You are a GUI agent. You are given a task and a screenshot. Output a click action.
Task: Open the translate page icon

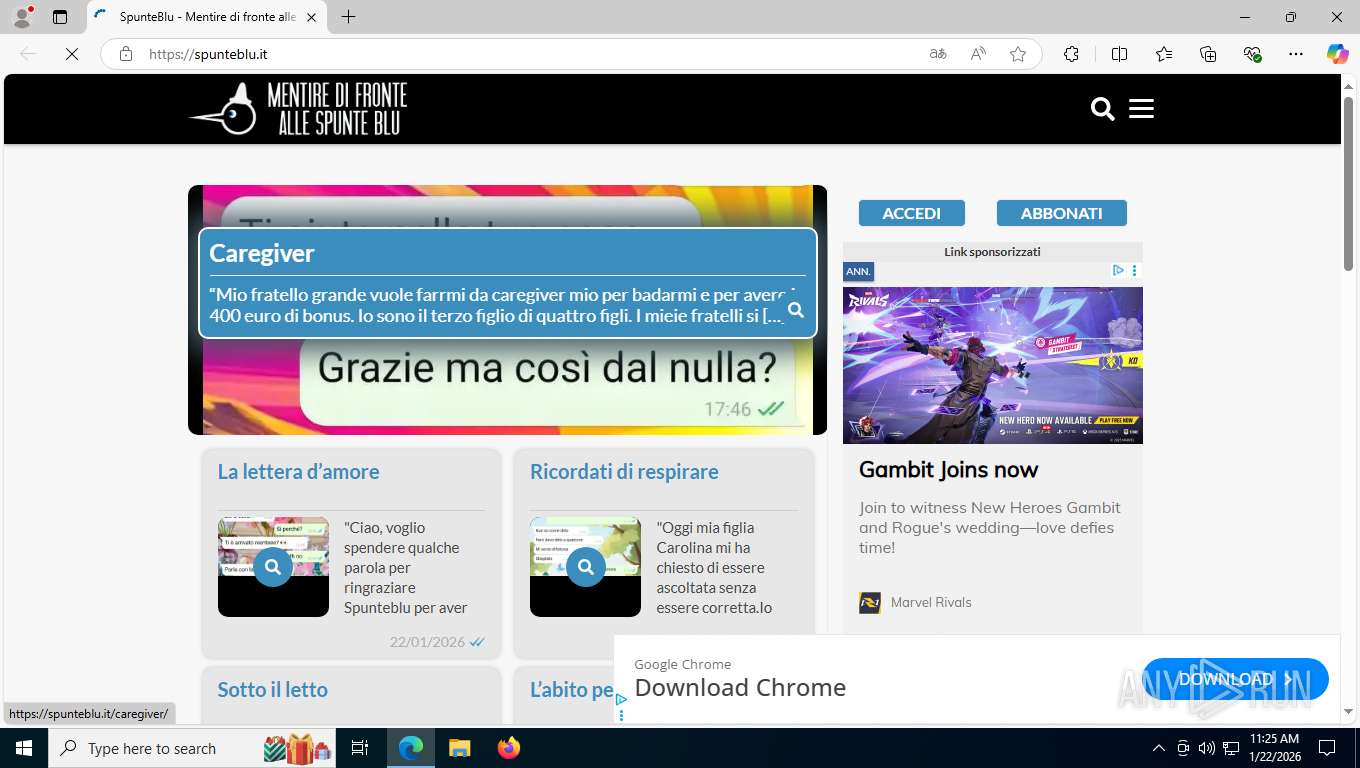[x=938, y=54]
